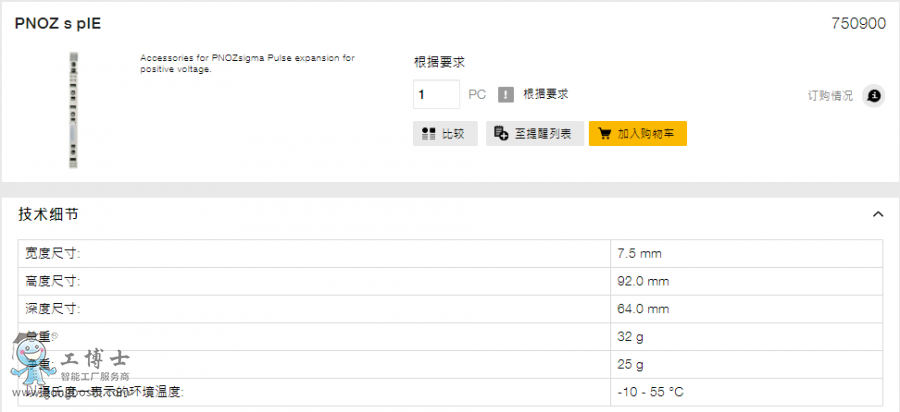Viewport: 900px width, 412px height.
Task: Click the shopping cart icon on yellow button
Action: [x=604, y=133]
